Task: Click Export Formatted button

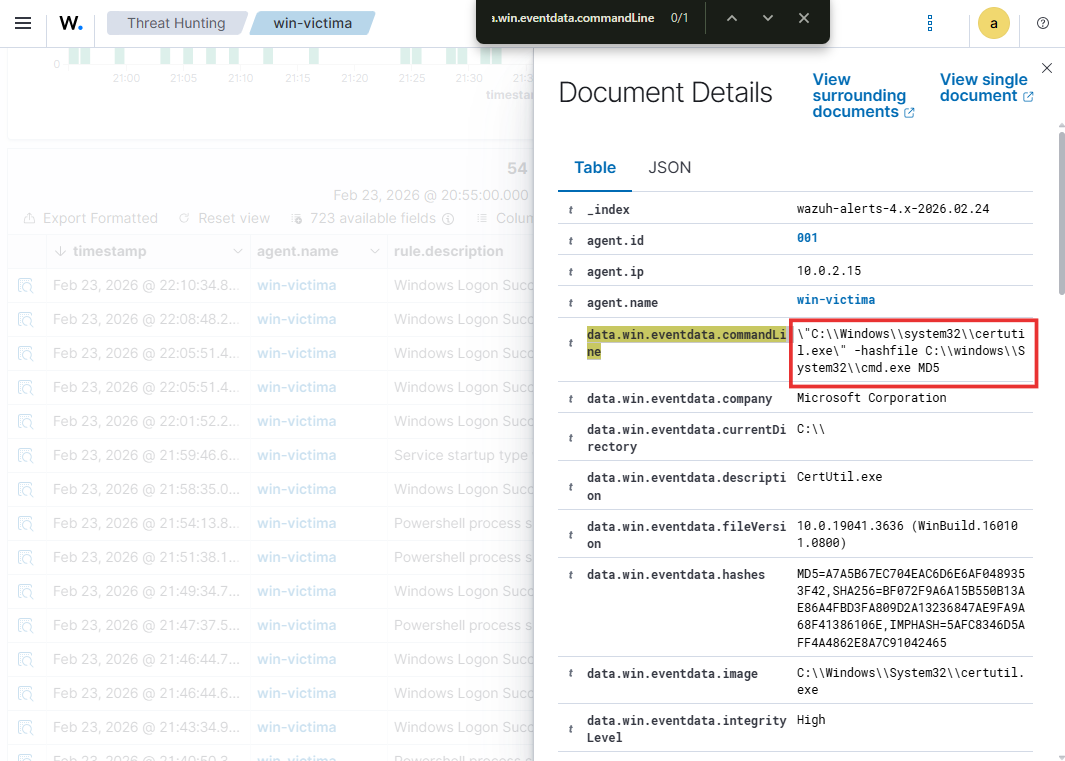Action: point(90,218)
